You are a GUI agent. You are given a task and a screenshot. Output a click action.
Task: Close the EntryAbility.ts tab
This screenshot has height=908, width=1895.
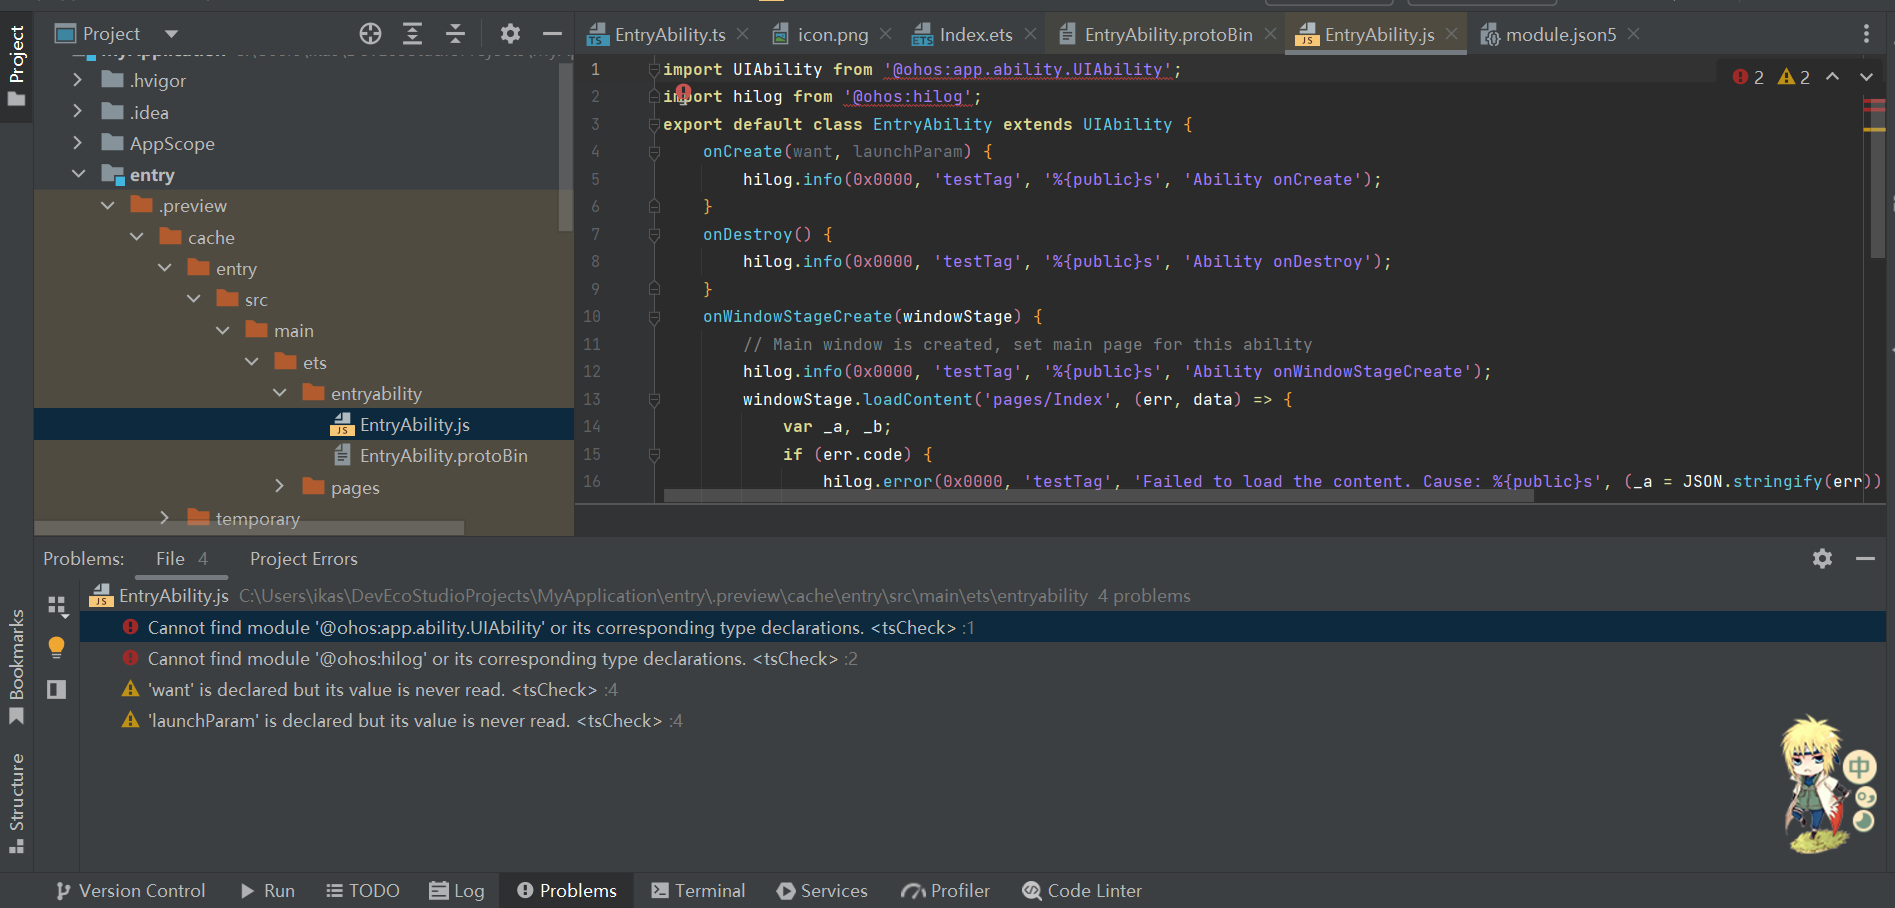coord(743,34)
